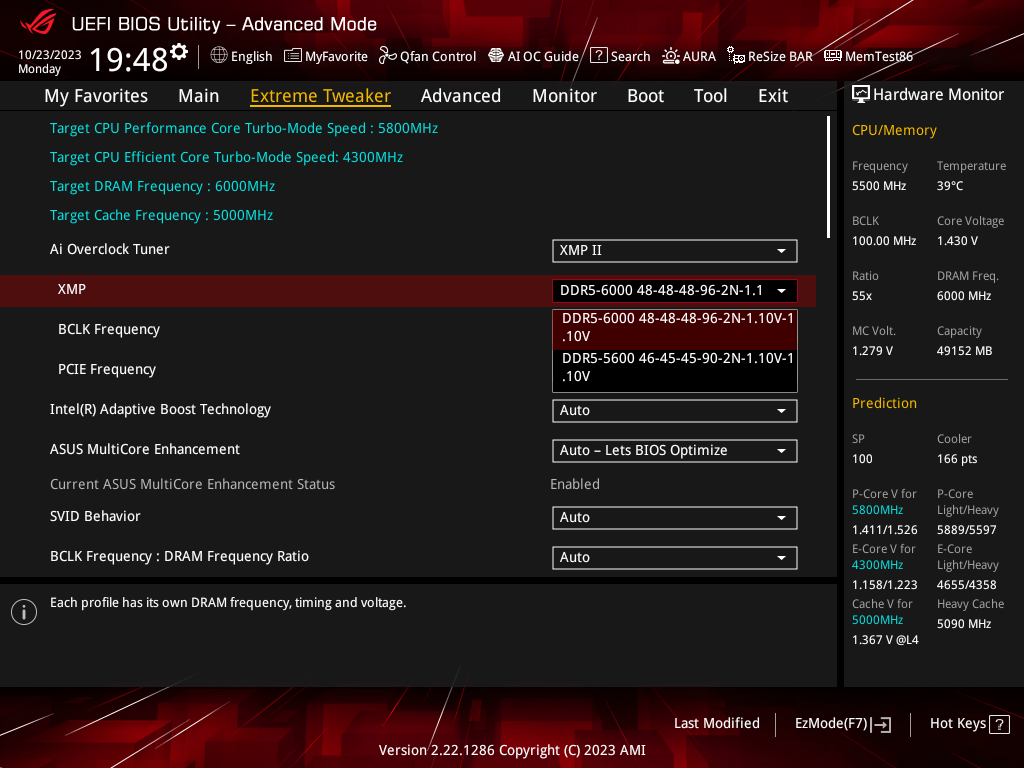Click Target CPU Performance Core Turbo-Mode Speed text
The image size is (1024, 768).
pyautogui.click(x=244, y=128)
